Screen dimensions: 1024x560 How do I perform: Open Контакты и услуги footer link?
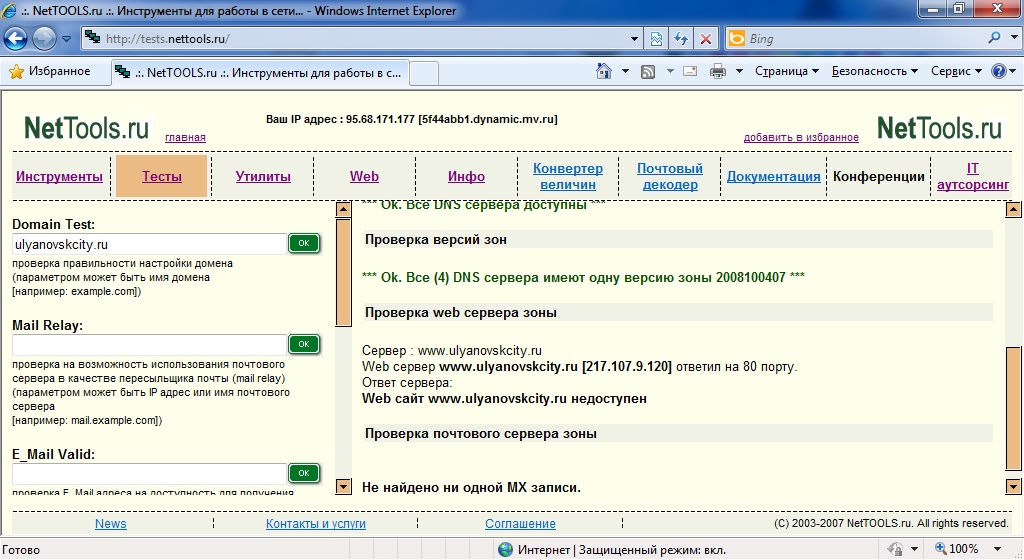(x=315, y=523)
